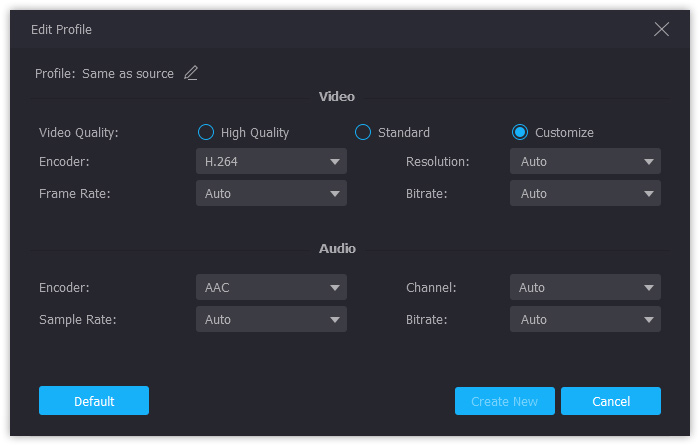
Task: Click the Create New button
Action: coord(504,401)
